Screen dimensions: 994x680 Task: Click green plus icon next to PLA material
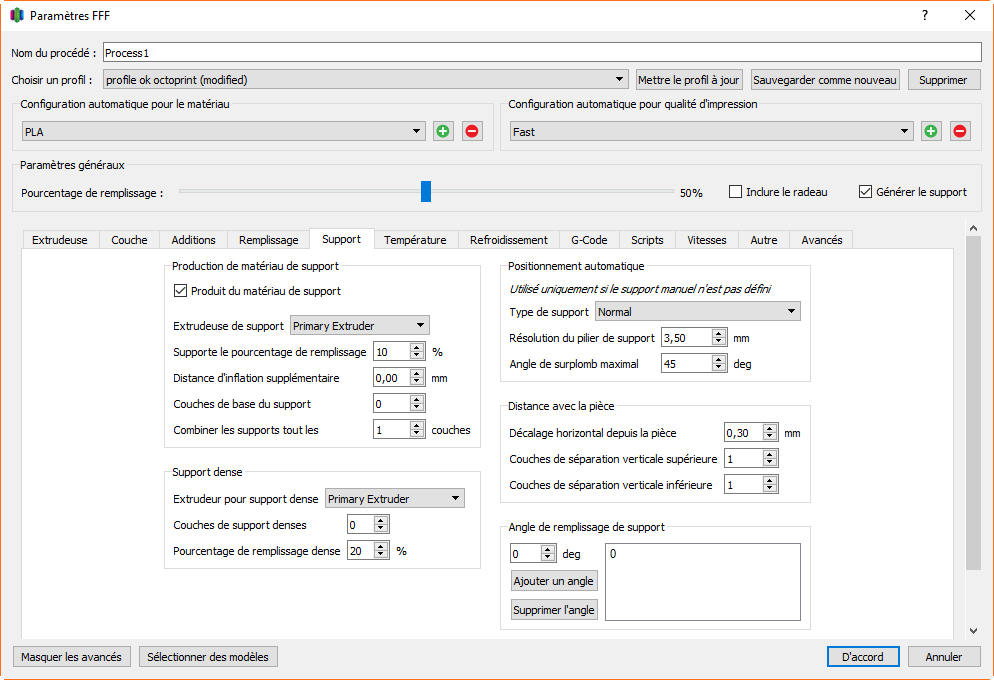(443, 131)
